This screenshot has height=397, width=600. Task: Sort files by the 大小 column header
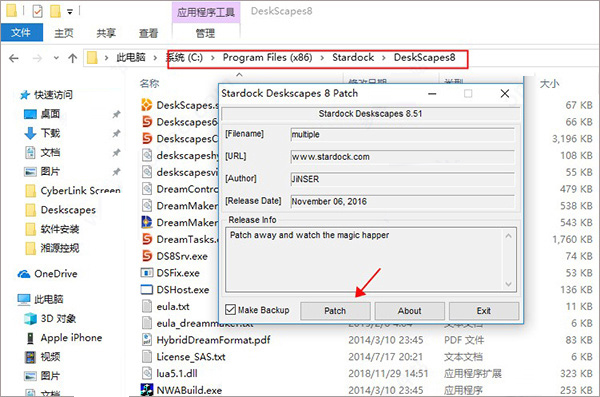tap(549, 84)
